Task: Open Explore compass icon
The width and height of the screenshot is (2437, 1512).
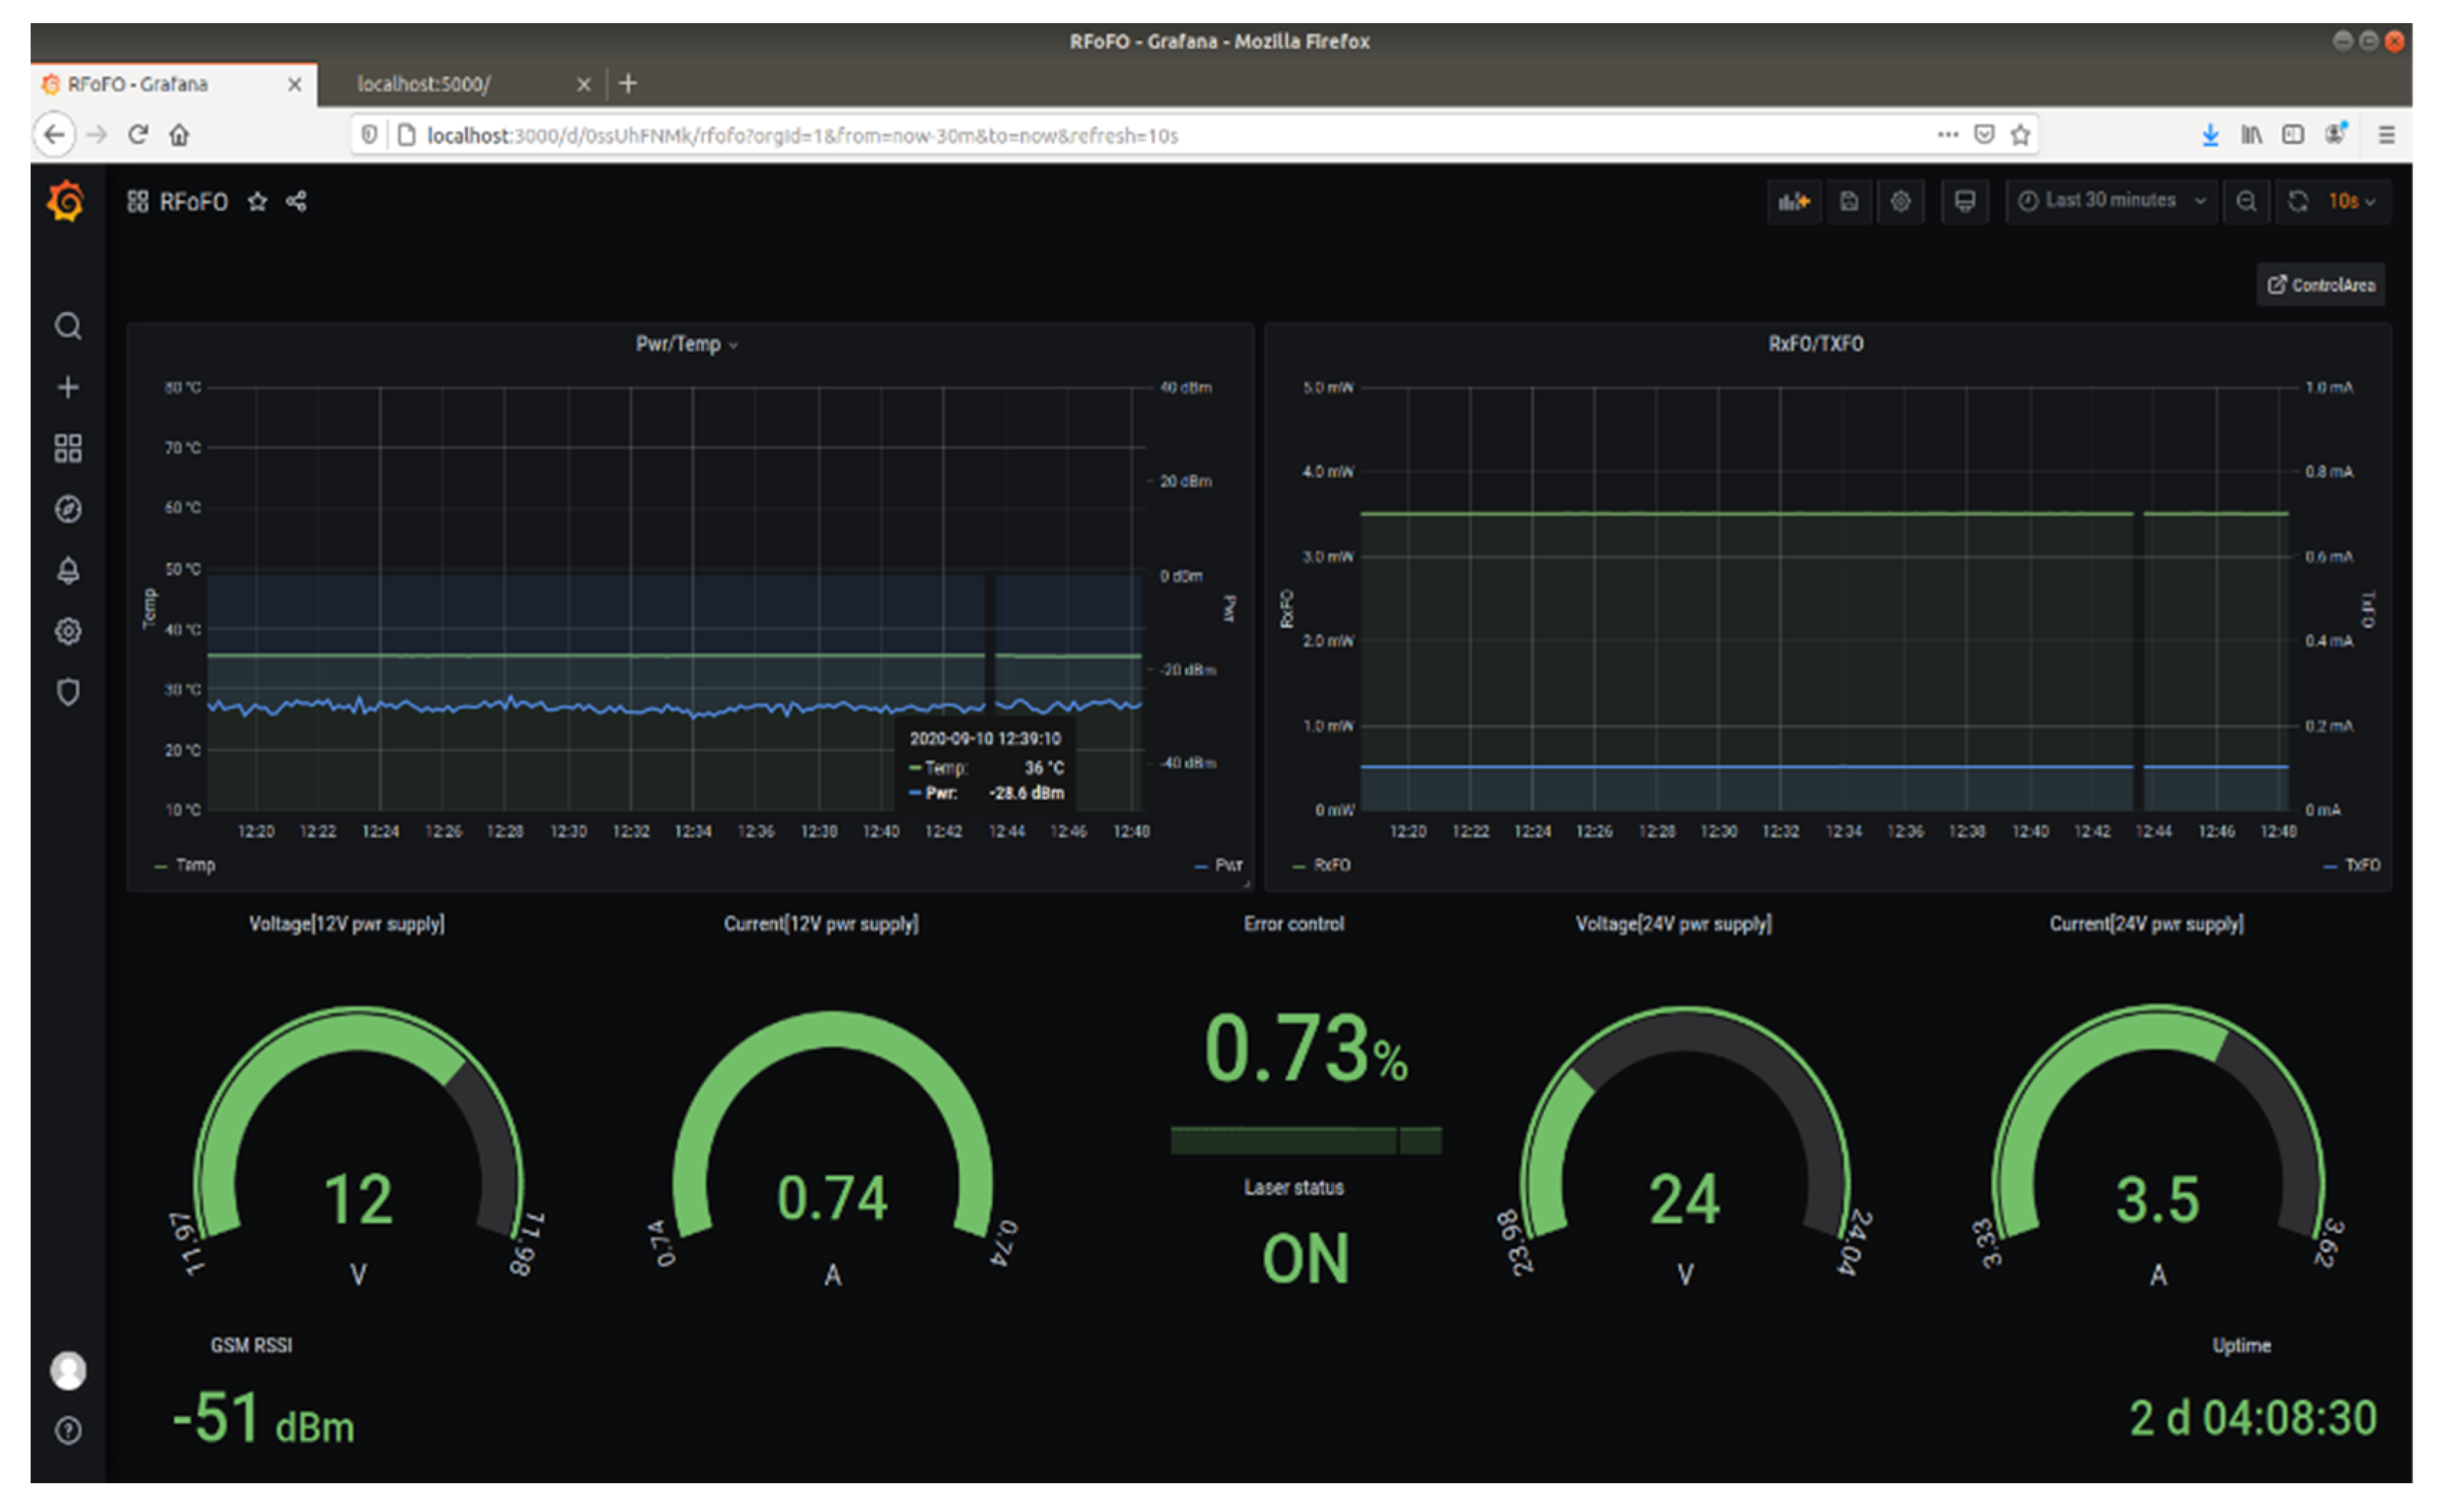Action: [67, 509]
